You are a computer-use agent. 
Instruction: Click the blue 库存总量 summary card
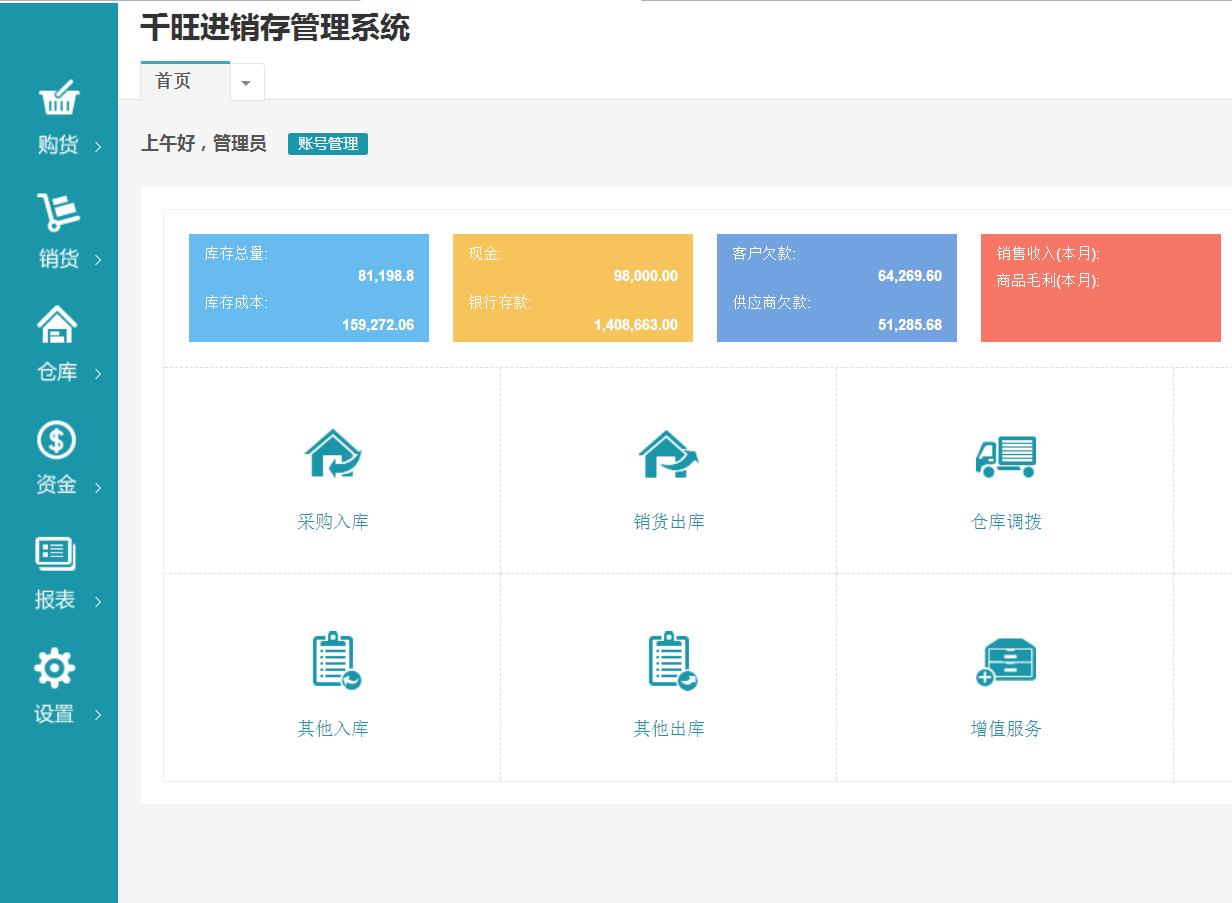309,288
